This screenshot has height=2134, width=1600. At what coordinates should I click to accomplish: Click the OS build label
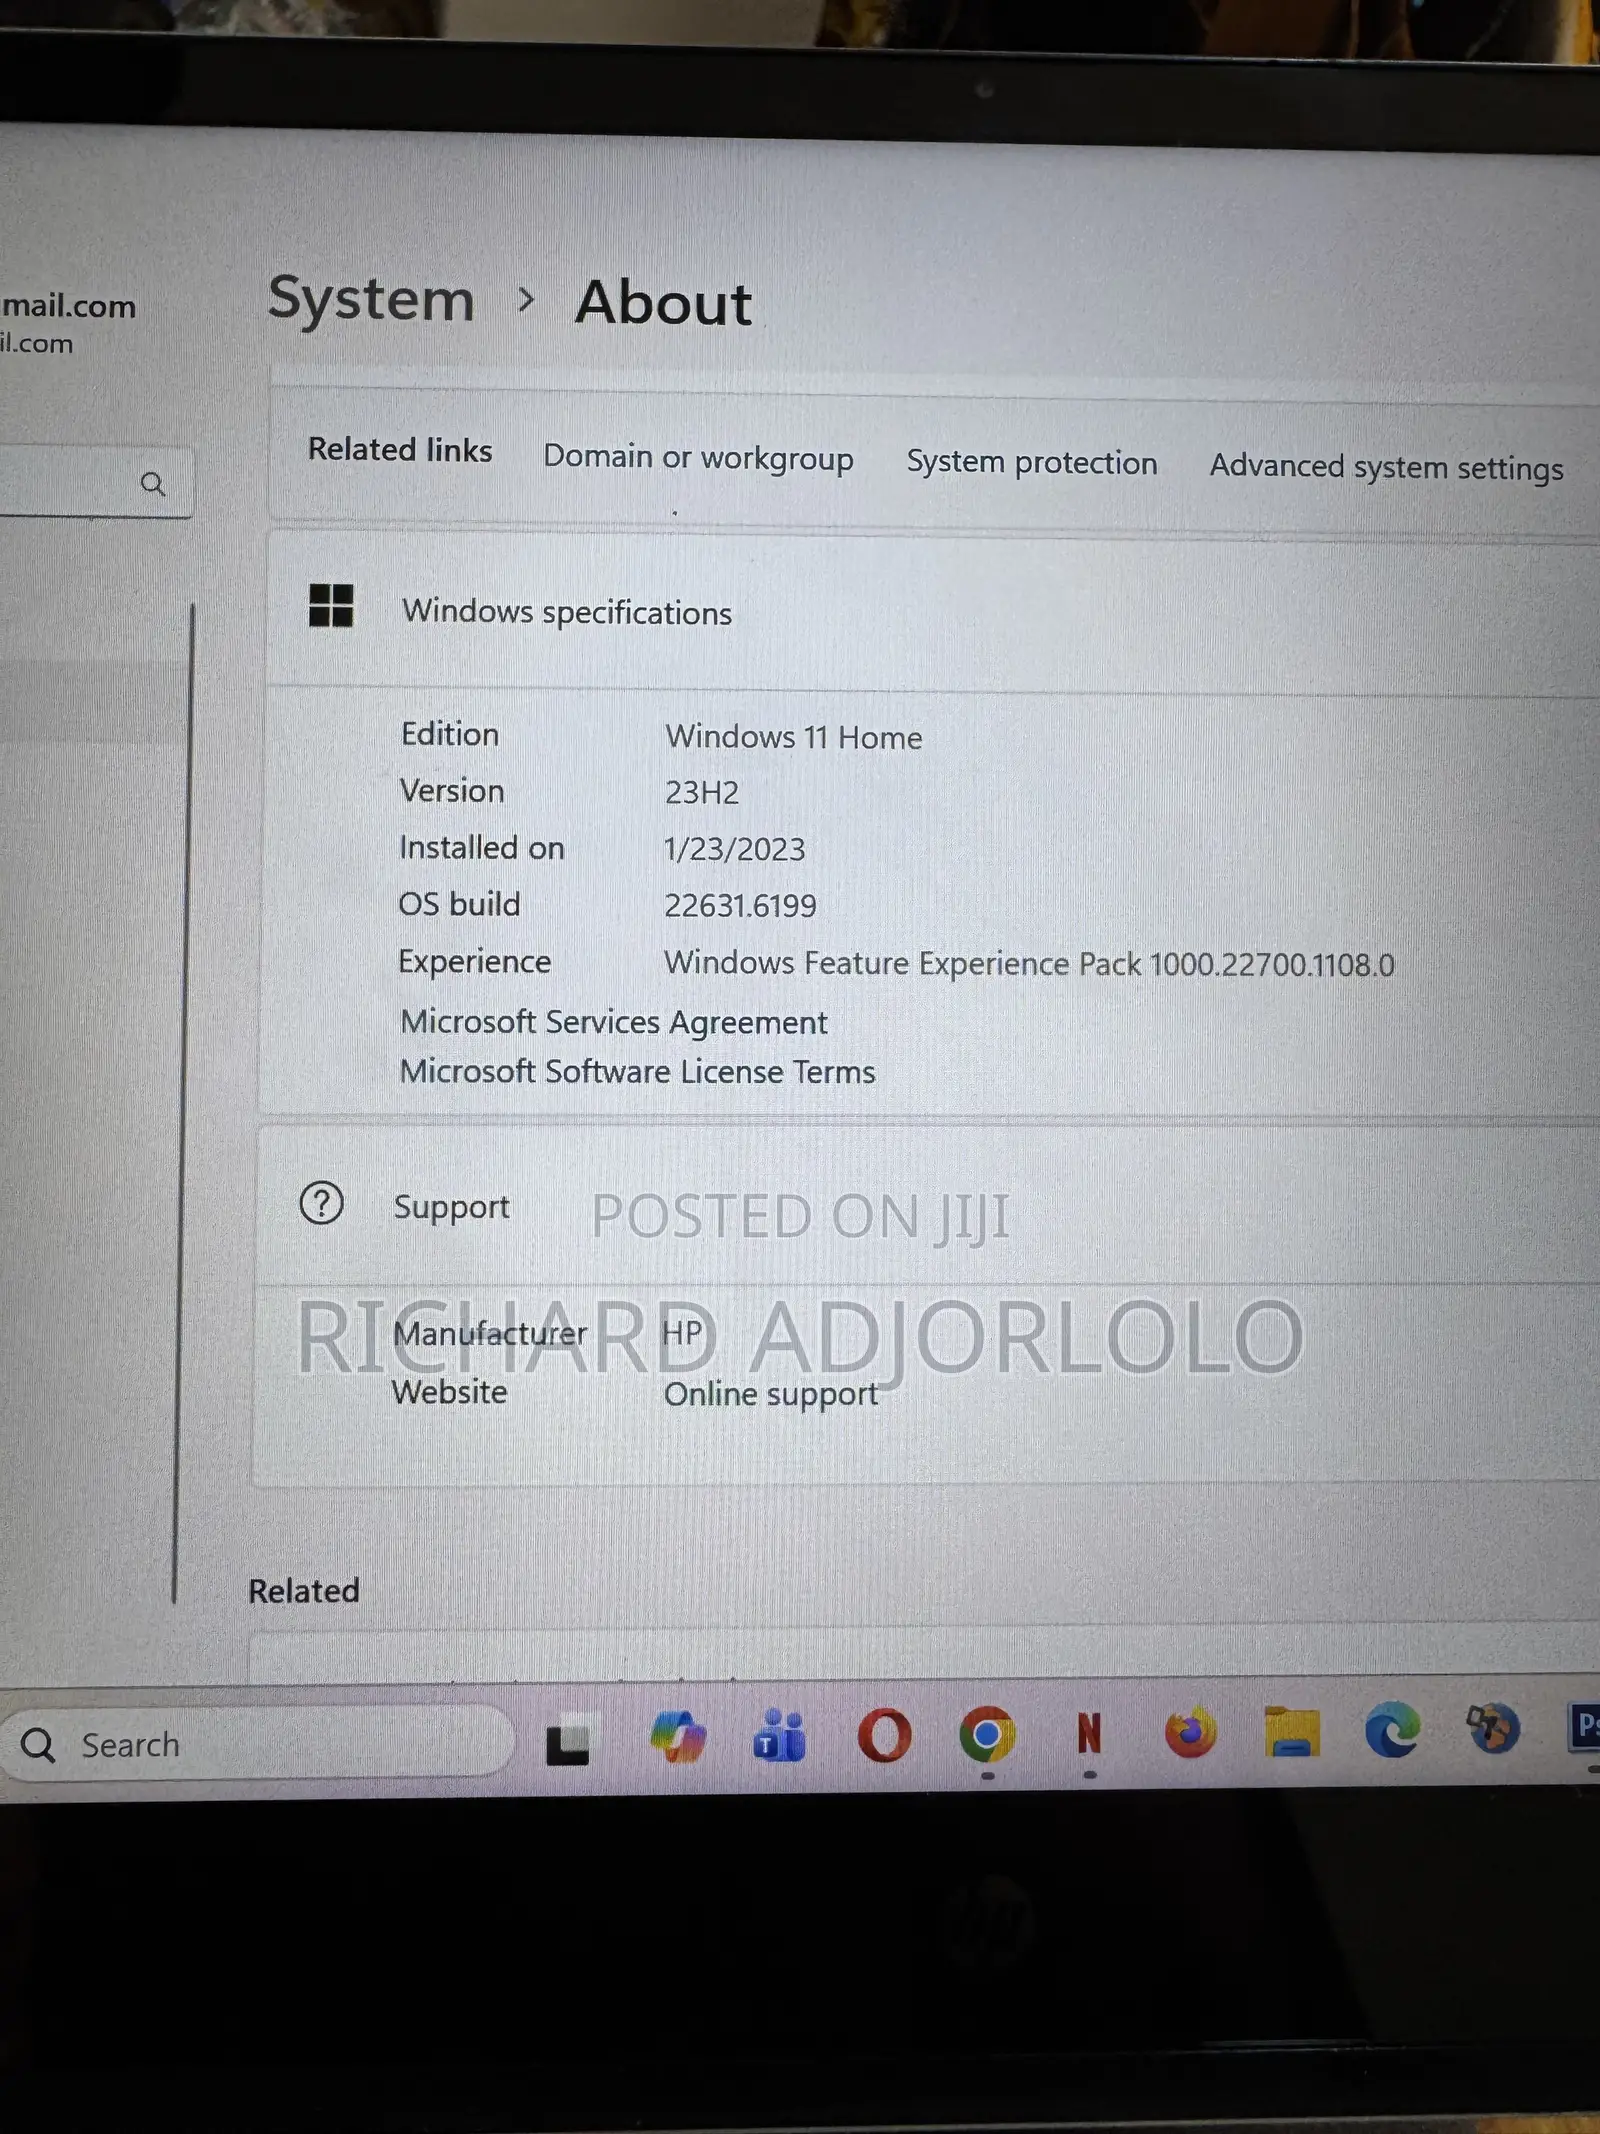(x=459, y=904)
